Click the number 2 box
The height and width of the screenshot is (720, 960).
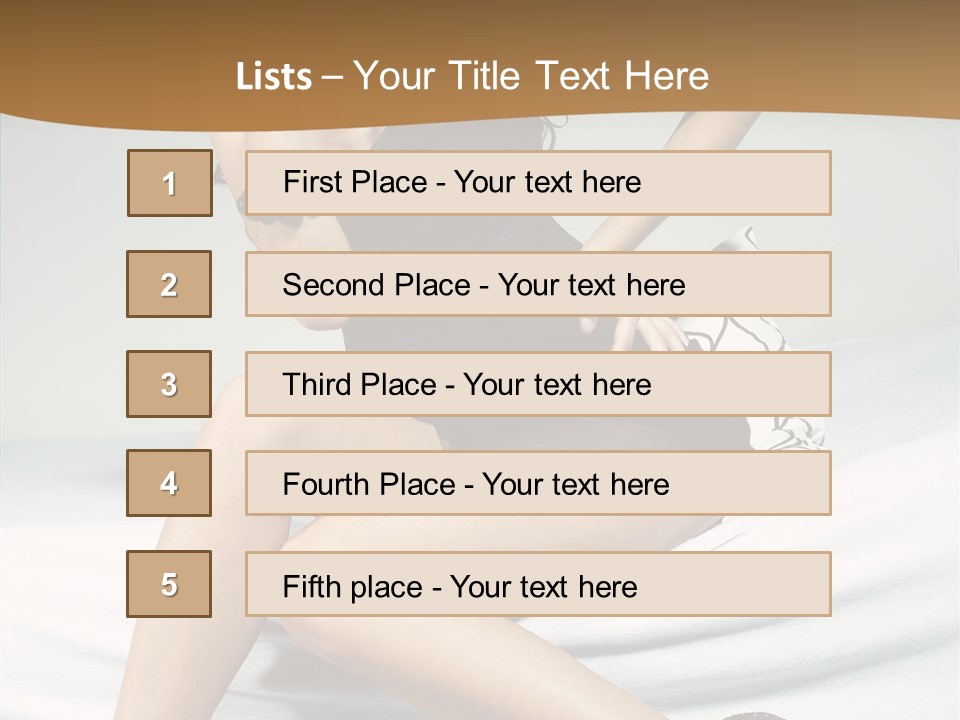[169, 284]
